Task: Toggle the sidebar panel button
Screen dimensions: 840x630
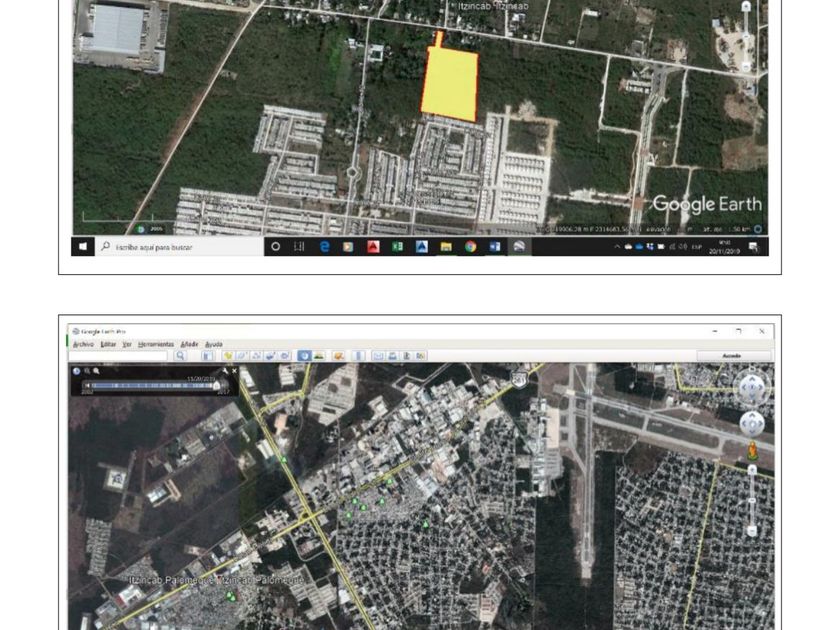Action: coord(206,355)
